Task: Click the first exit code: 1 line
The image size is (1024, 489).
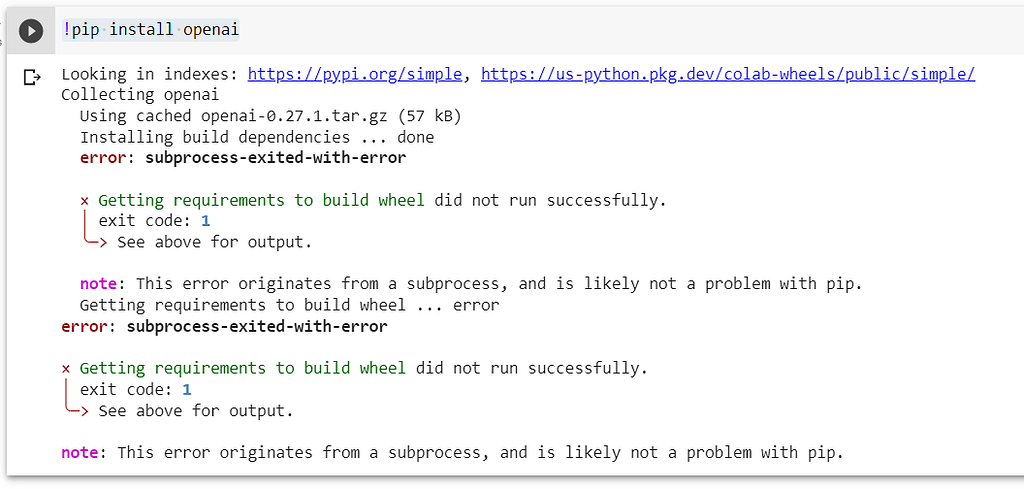Action: click(154, 221)
